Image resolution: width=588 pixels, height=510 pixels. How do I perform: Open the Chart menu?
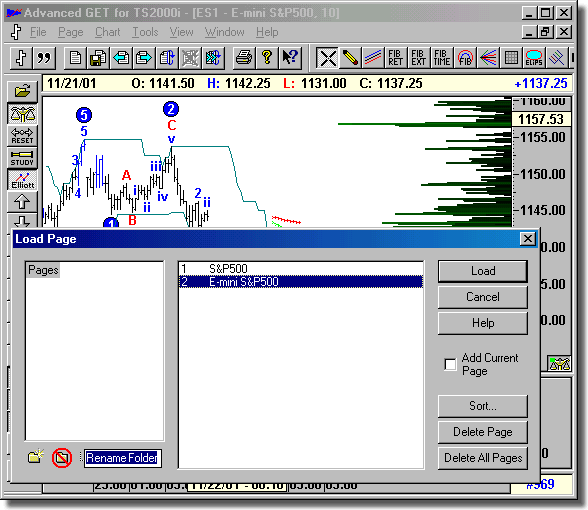tap(108, 32)
